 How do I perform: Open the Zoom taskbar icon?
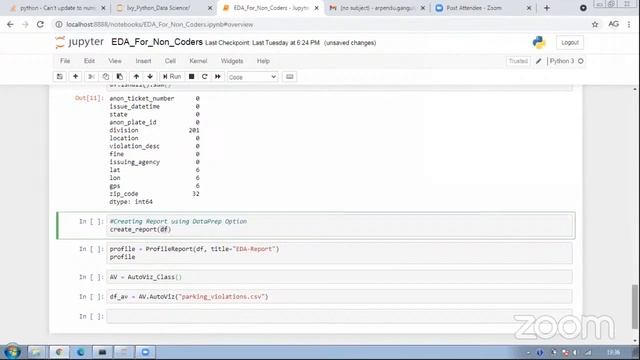click(145, 352)
